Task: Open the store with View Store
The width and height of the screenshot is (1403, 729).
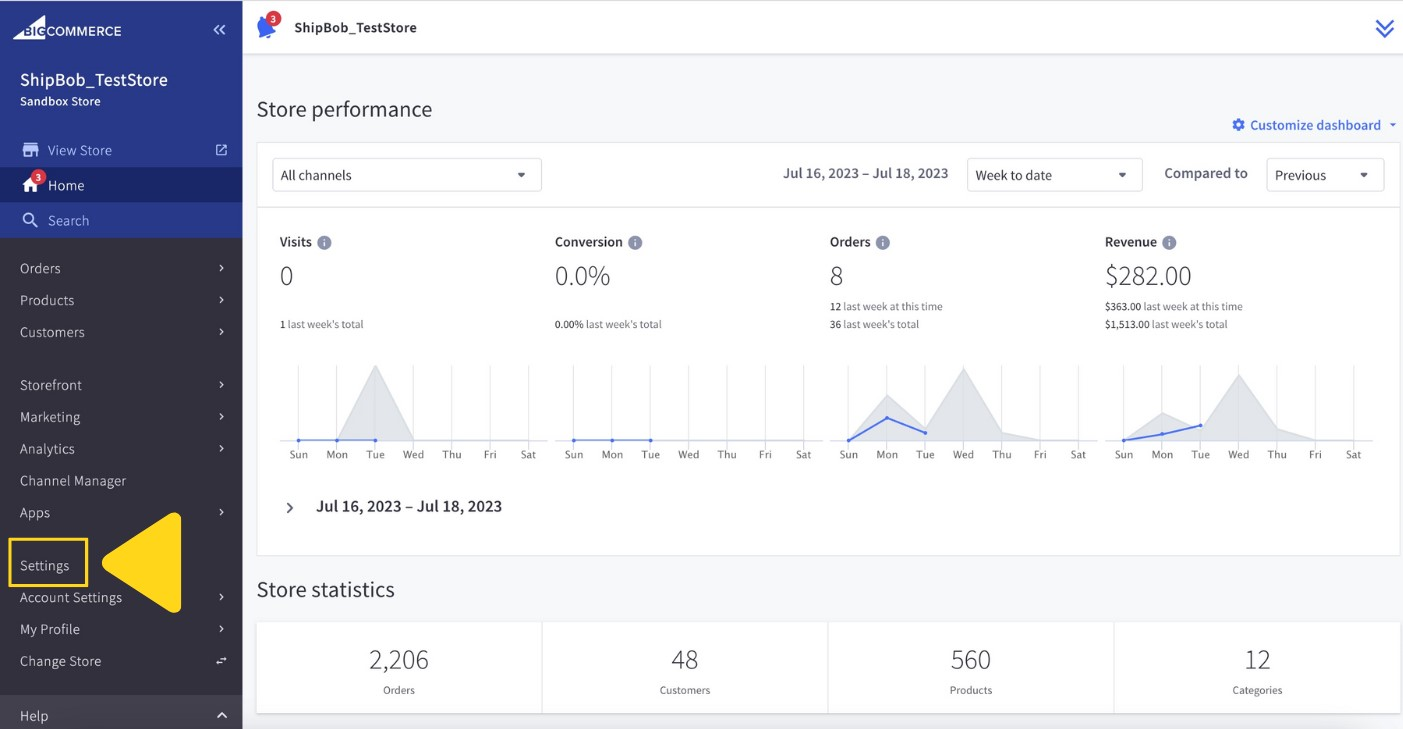Action: tap(78, 149)
